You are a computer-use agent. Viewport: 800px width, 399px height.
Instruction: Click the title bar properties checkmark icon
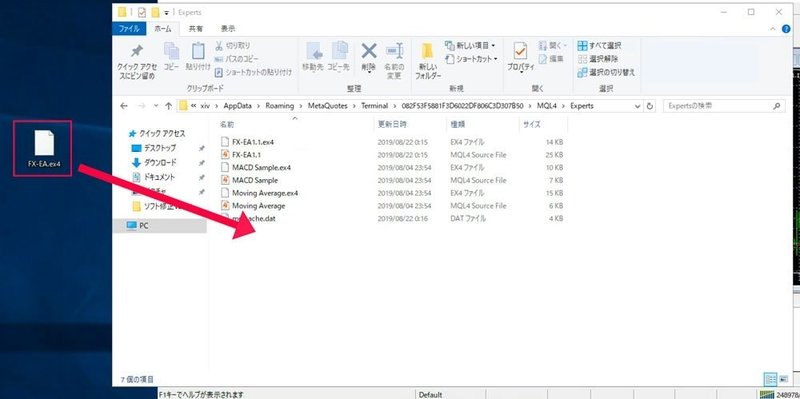pyautogui.click(x=142, y=12)
